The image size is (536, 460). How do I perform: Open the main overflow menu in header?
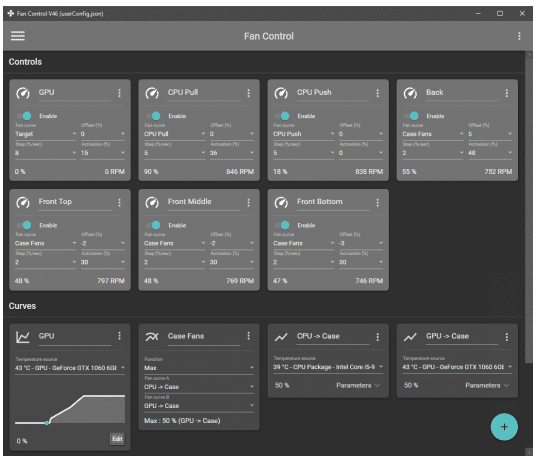(x=519, y=36)
